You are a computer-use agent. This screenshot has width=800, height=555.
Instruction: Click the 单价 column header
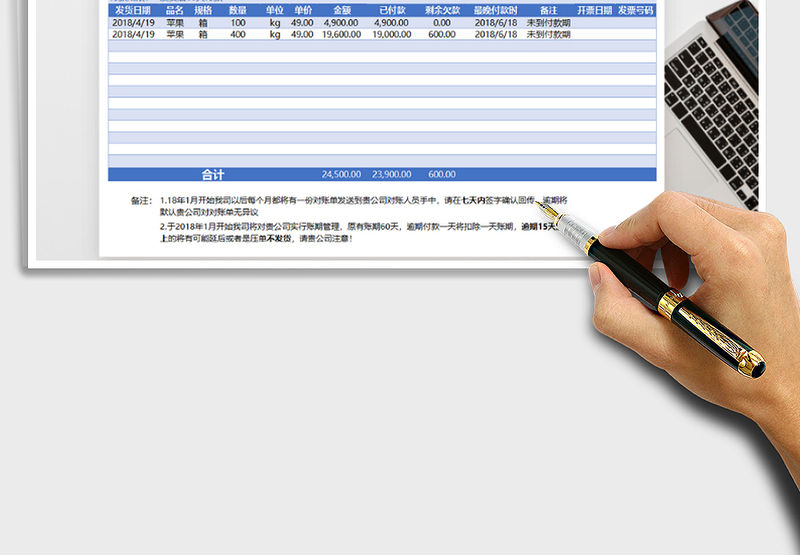(302, 10)
